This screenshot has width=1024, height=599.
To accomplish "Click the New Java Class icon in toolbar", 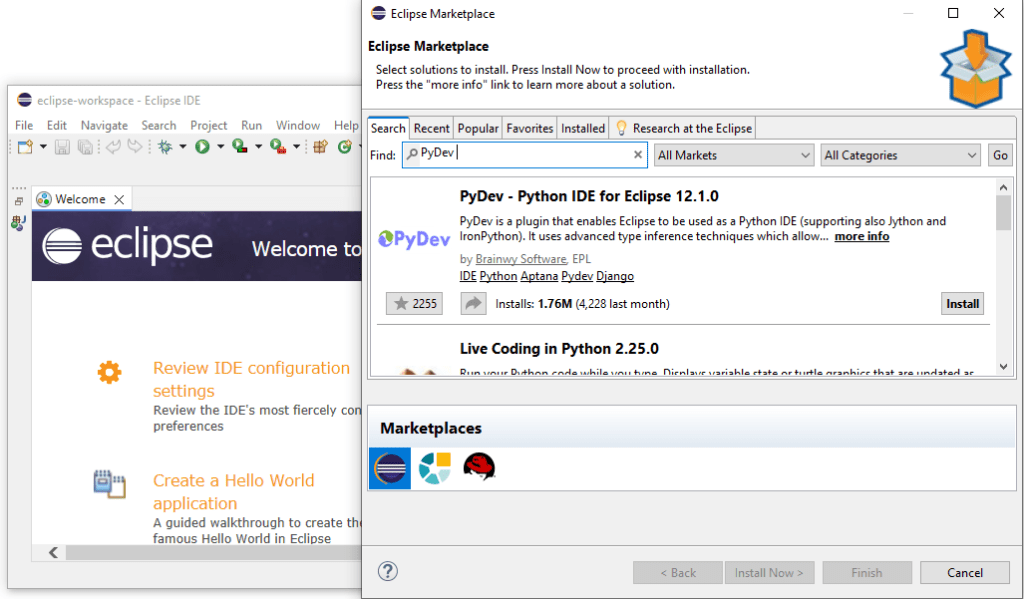I will coord(345,147).
